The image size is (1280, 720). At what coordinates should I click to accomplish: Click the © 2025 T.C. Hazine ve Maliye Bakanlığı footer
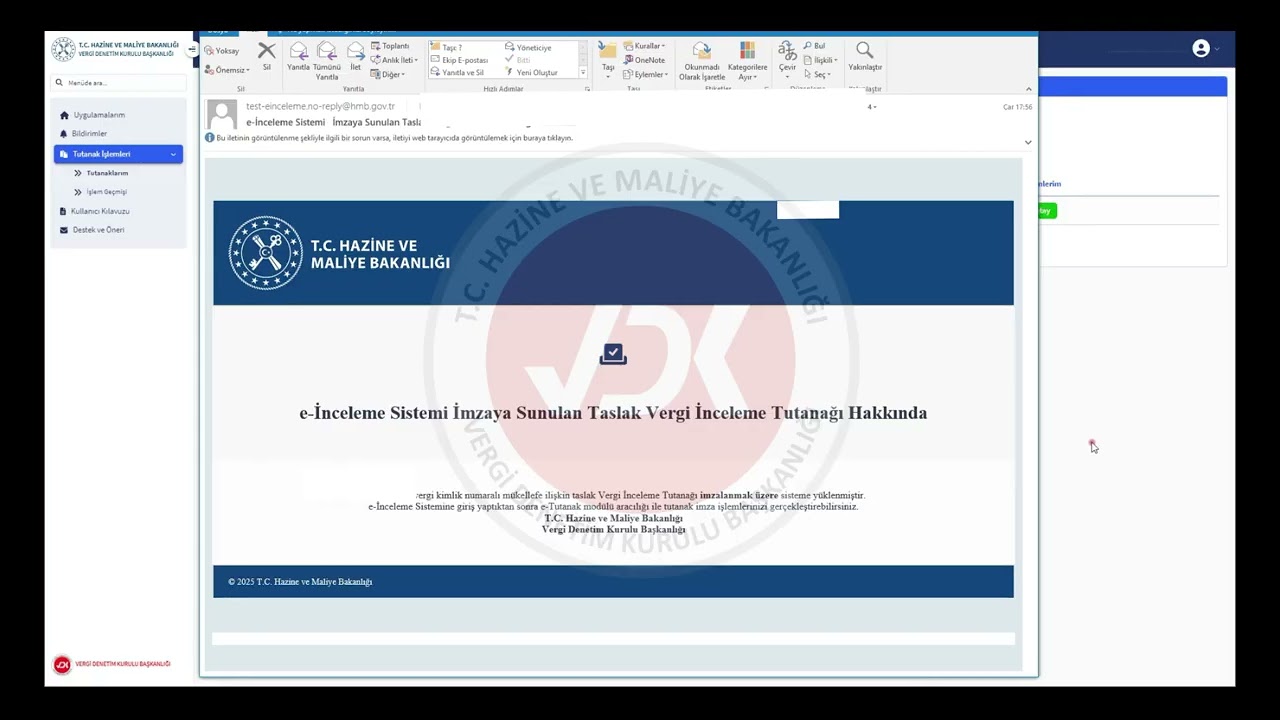[300, 582]
